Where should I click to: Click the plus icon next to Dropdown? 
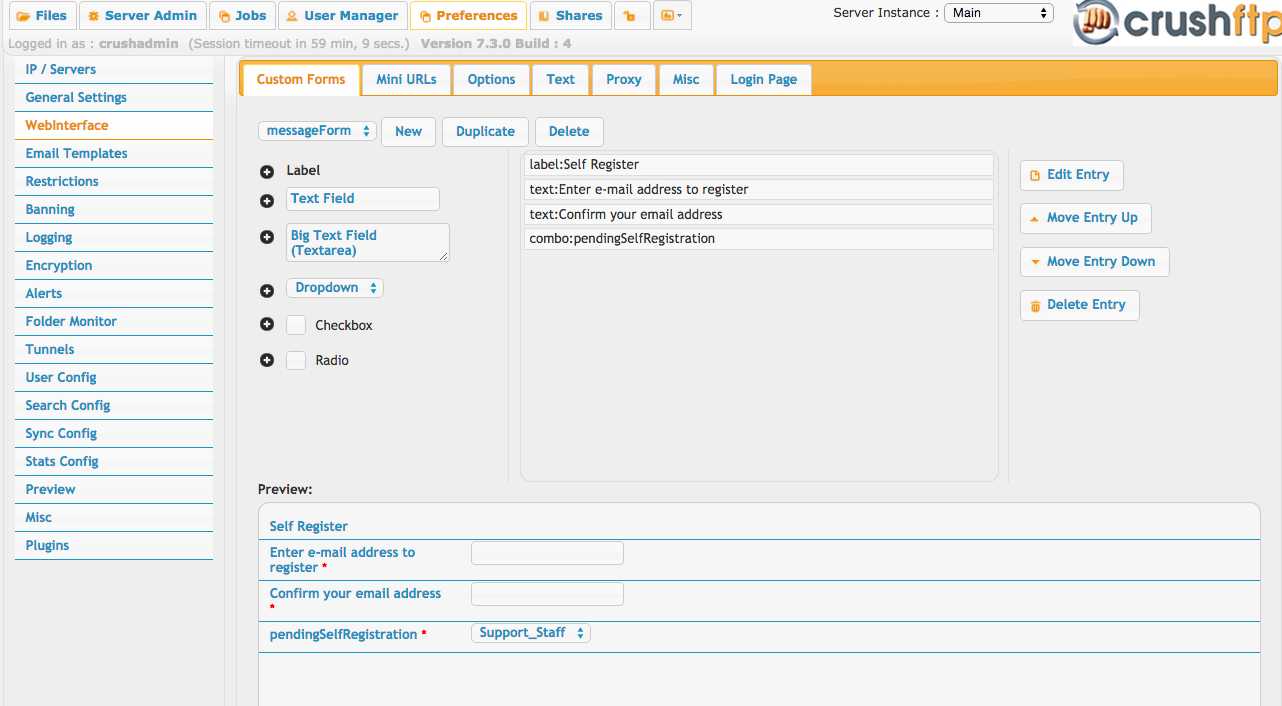267,291
